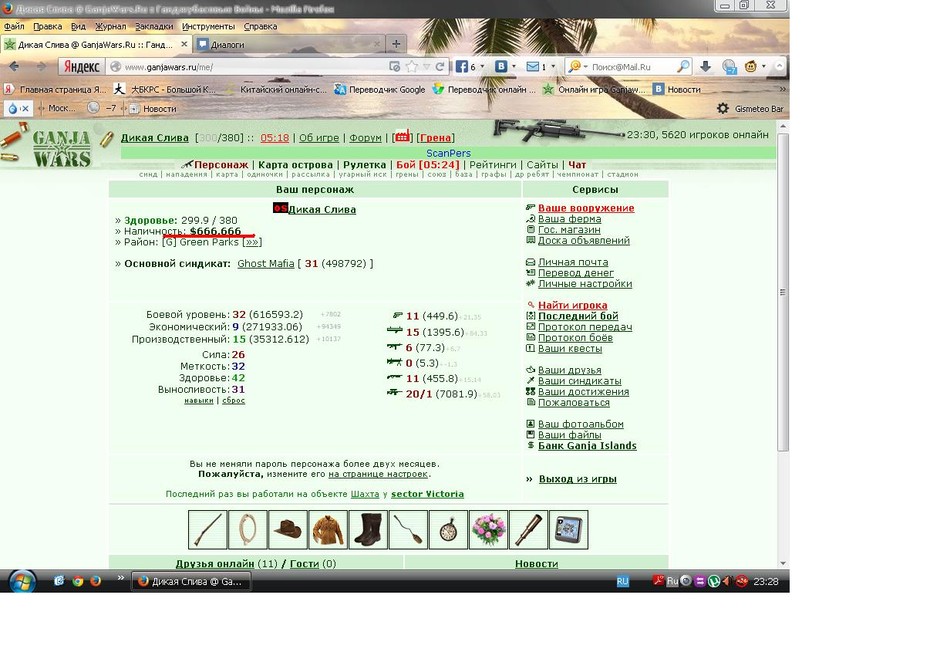Open the Downloads arrow in toolbar

pos(705,66)
